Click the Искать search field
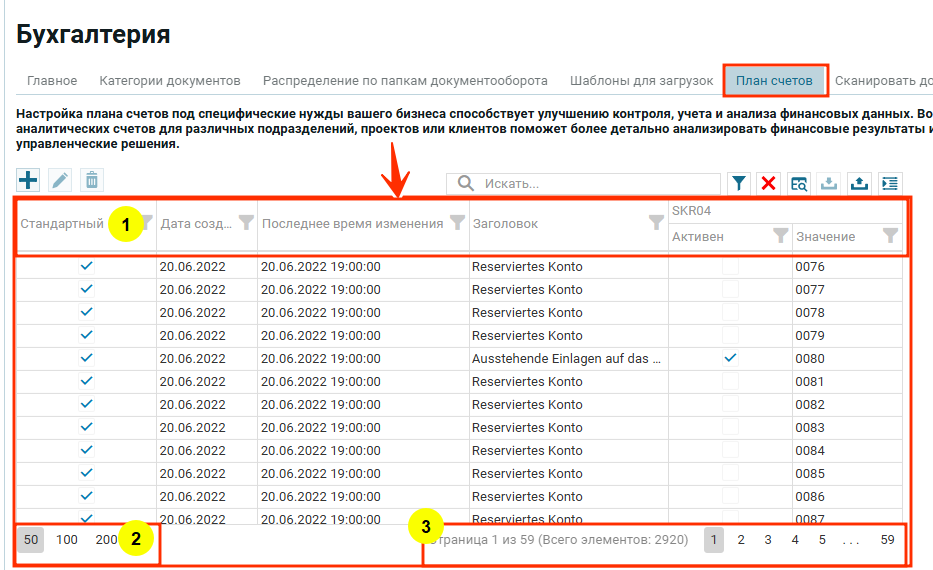 [595, 184]
